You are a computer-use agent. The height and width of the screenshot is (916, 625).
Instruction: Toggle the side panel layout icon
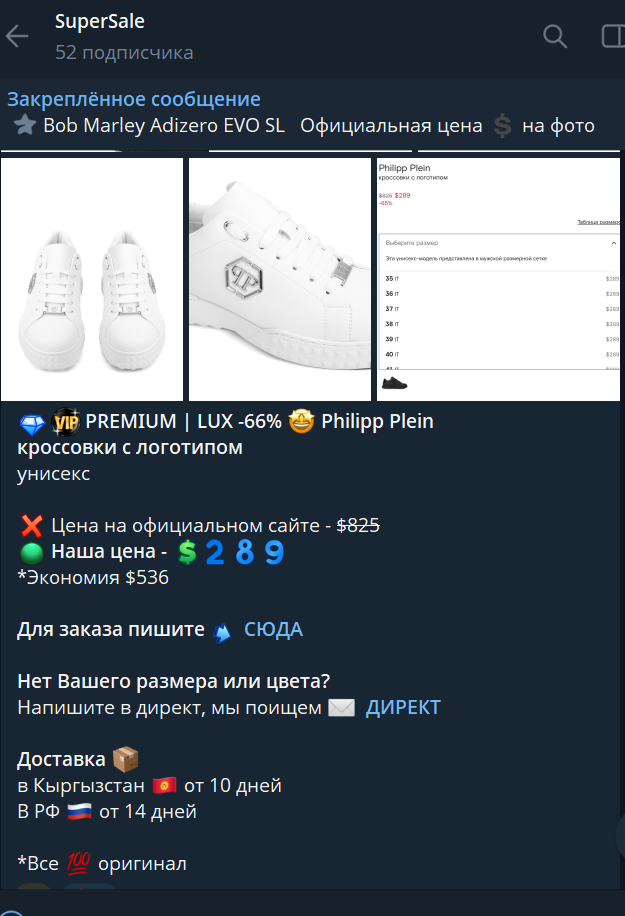click(x=613, y=36)
